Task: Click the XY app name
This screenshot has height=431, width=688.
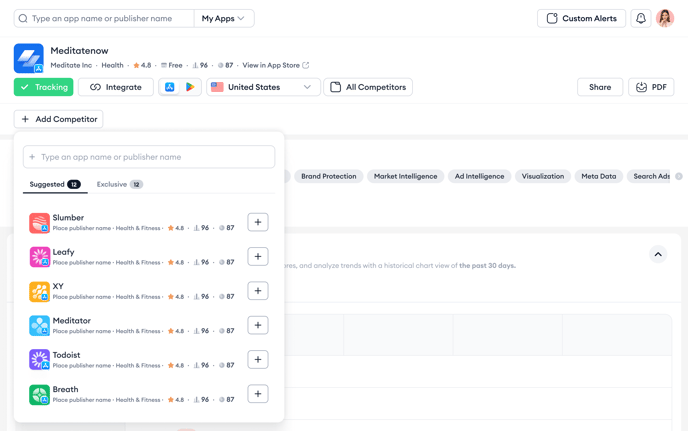Action: pyautogui.click(x=58, y=286)
